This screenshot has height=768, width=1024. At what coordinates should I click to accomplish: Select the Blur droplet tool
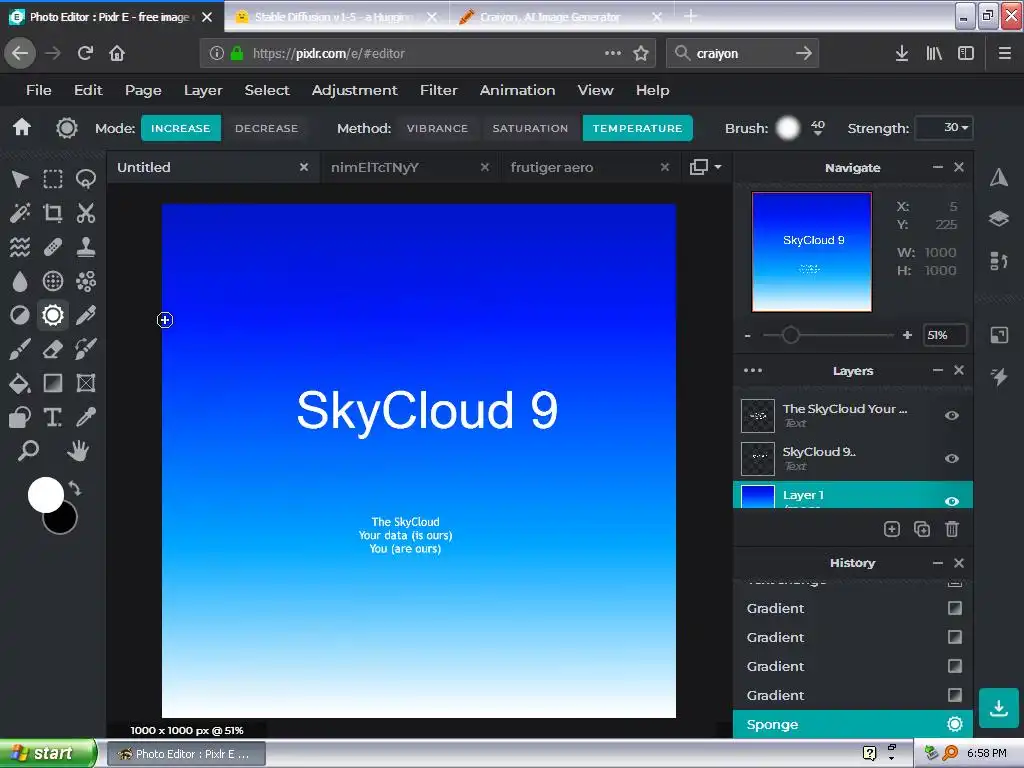pyautogui.click(x=20, y=281)
